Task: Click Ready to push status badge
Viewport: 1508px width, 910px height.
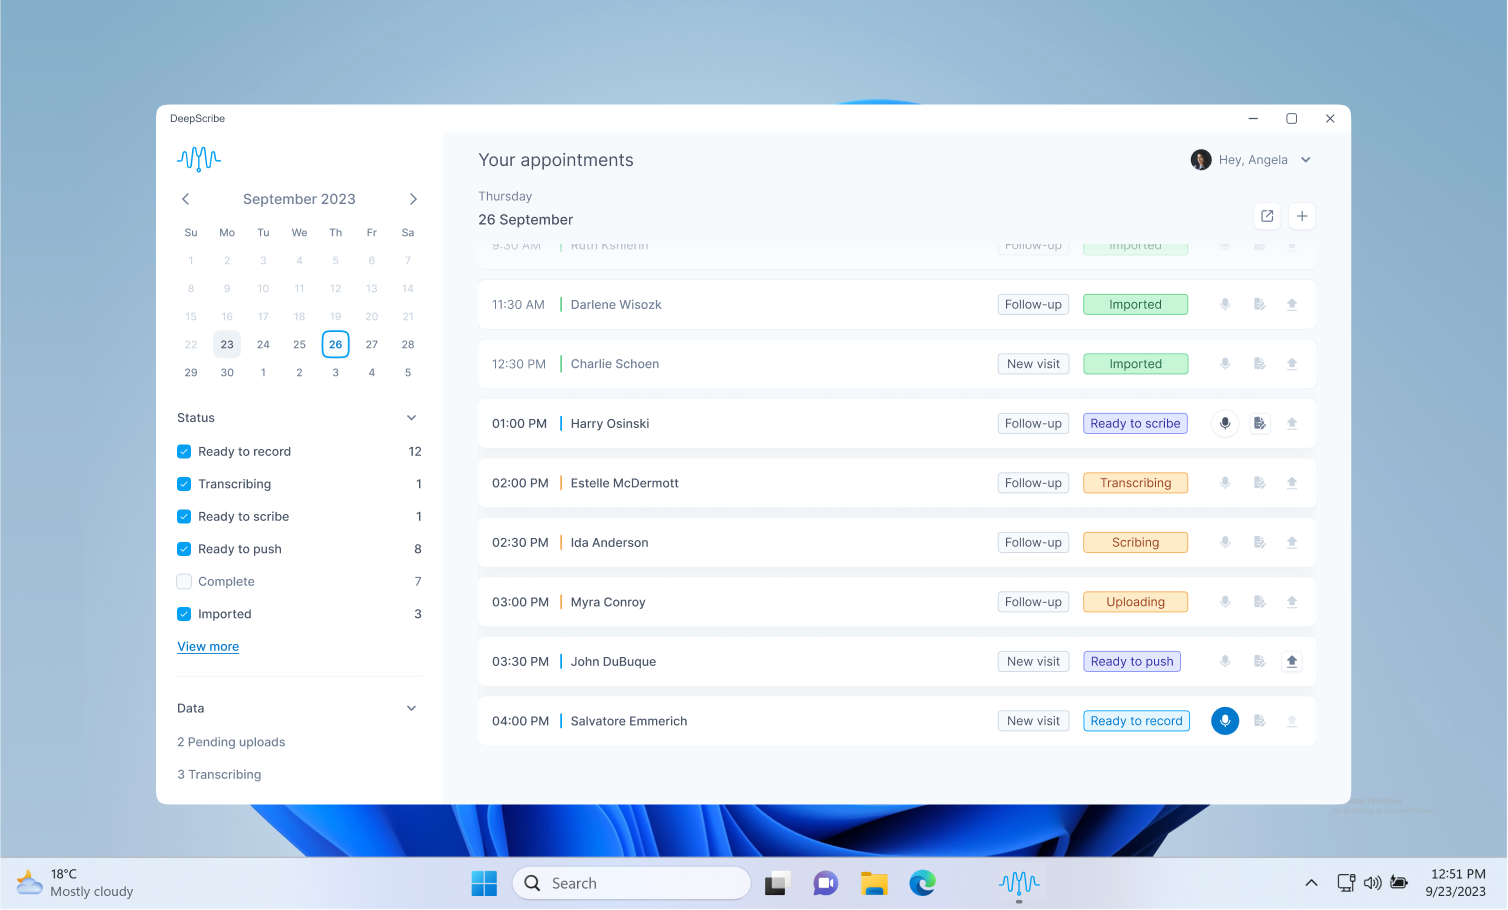Action: pyautogui.click(x=1132, y=662)
